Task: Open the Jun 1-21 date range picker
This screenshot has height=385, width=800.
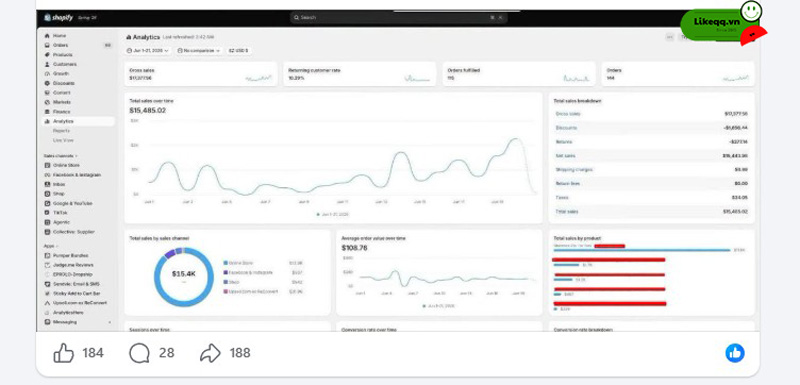Action: [x=147, y=51]
